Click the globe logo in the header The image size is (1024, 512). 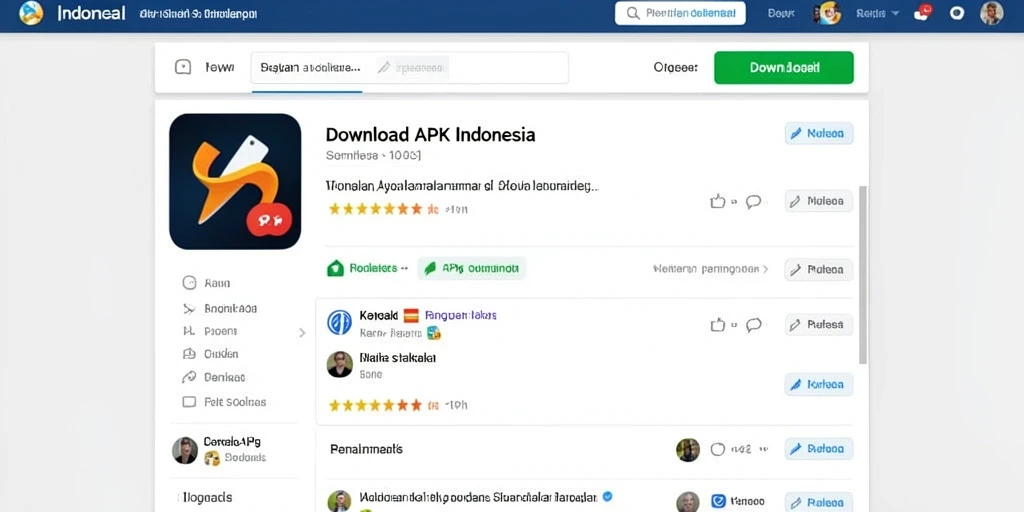pos(31,13)
